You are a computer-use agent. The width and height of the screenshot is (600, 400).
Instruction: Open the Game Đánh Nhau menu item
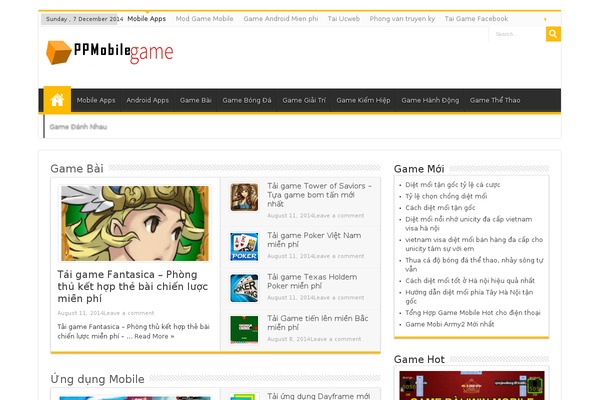pyautogui.click(x=78, y=127)
